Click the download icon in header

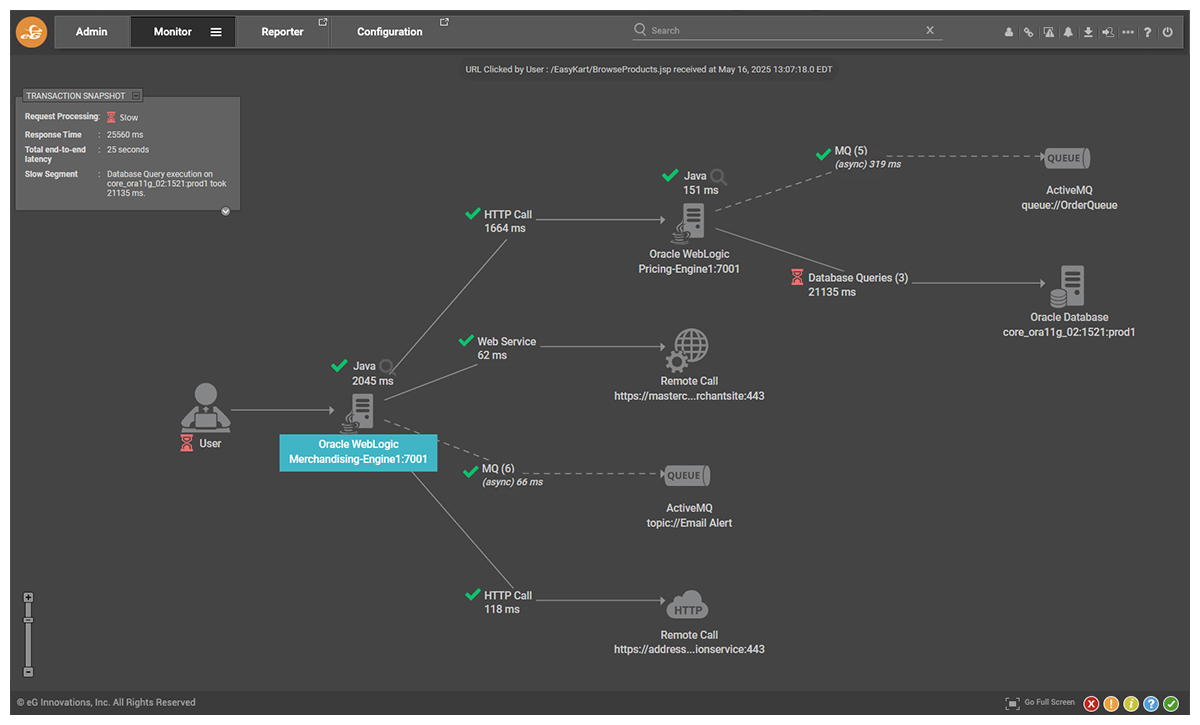coord(1088,32)
